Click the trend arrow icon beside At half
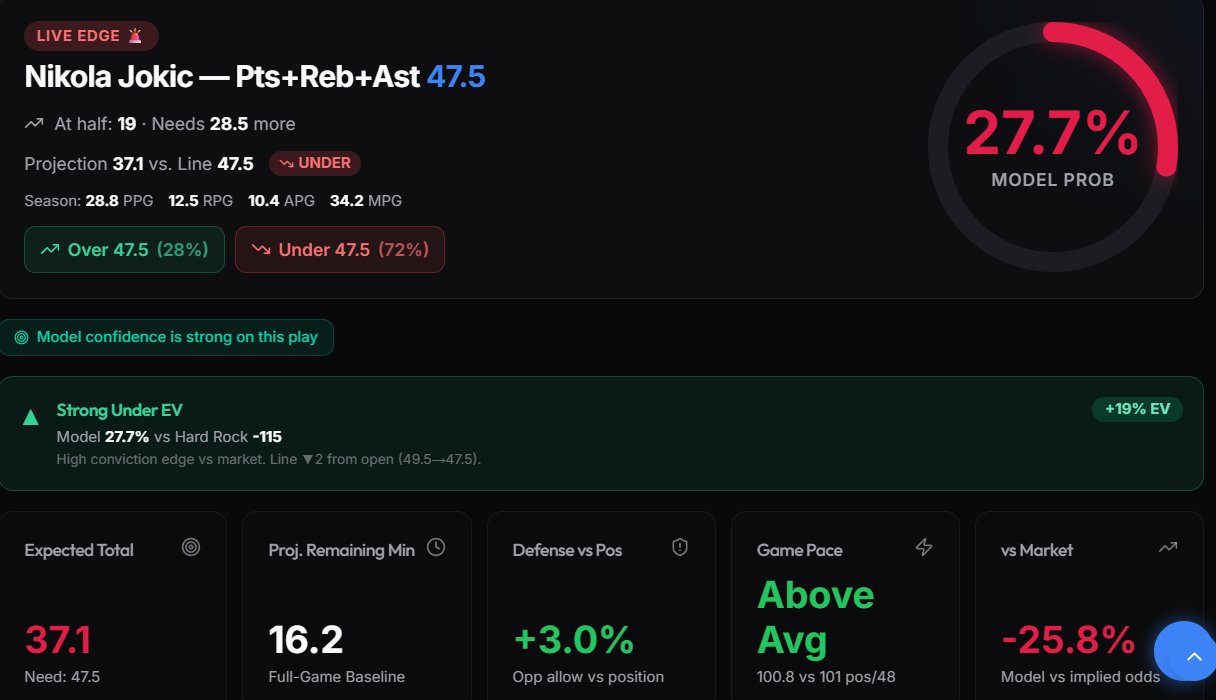Viewport: 1216px width, 700px height. tap(34, 124)
